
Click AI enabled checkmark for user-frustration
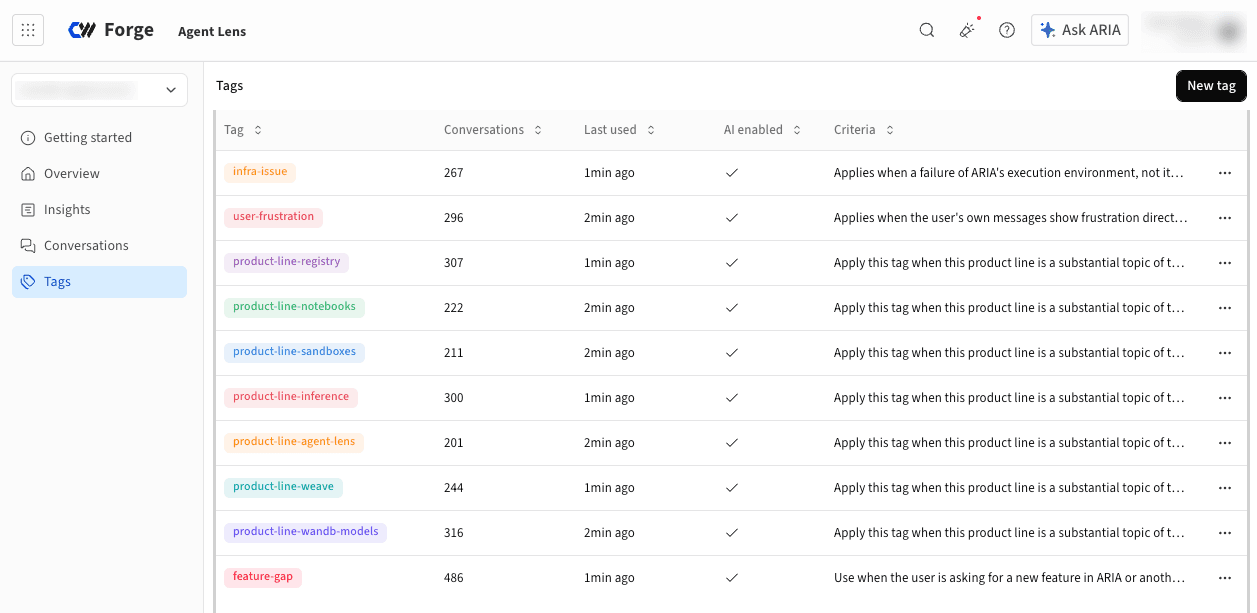pos(732,218)
